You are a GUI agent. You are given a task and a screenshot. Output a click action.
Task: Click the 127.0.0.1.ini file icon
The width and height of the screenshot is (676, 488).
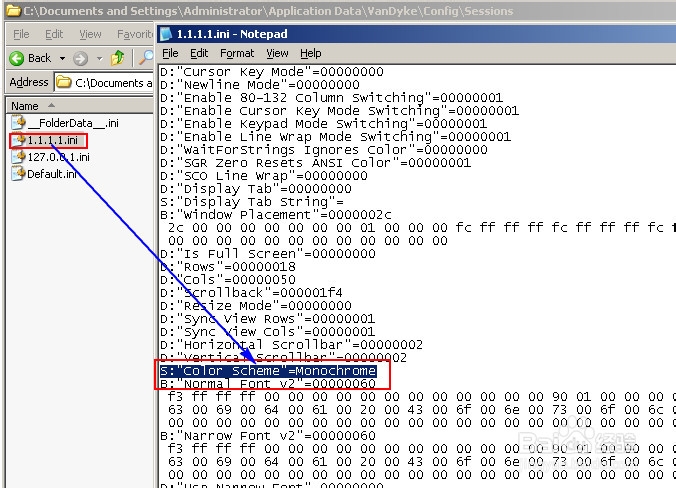(19, 157)
